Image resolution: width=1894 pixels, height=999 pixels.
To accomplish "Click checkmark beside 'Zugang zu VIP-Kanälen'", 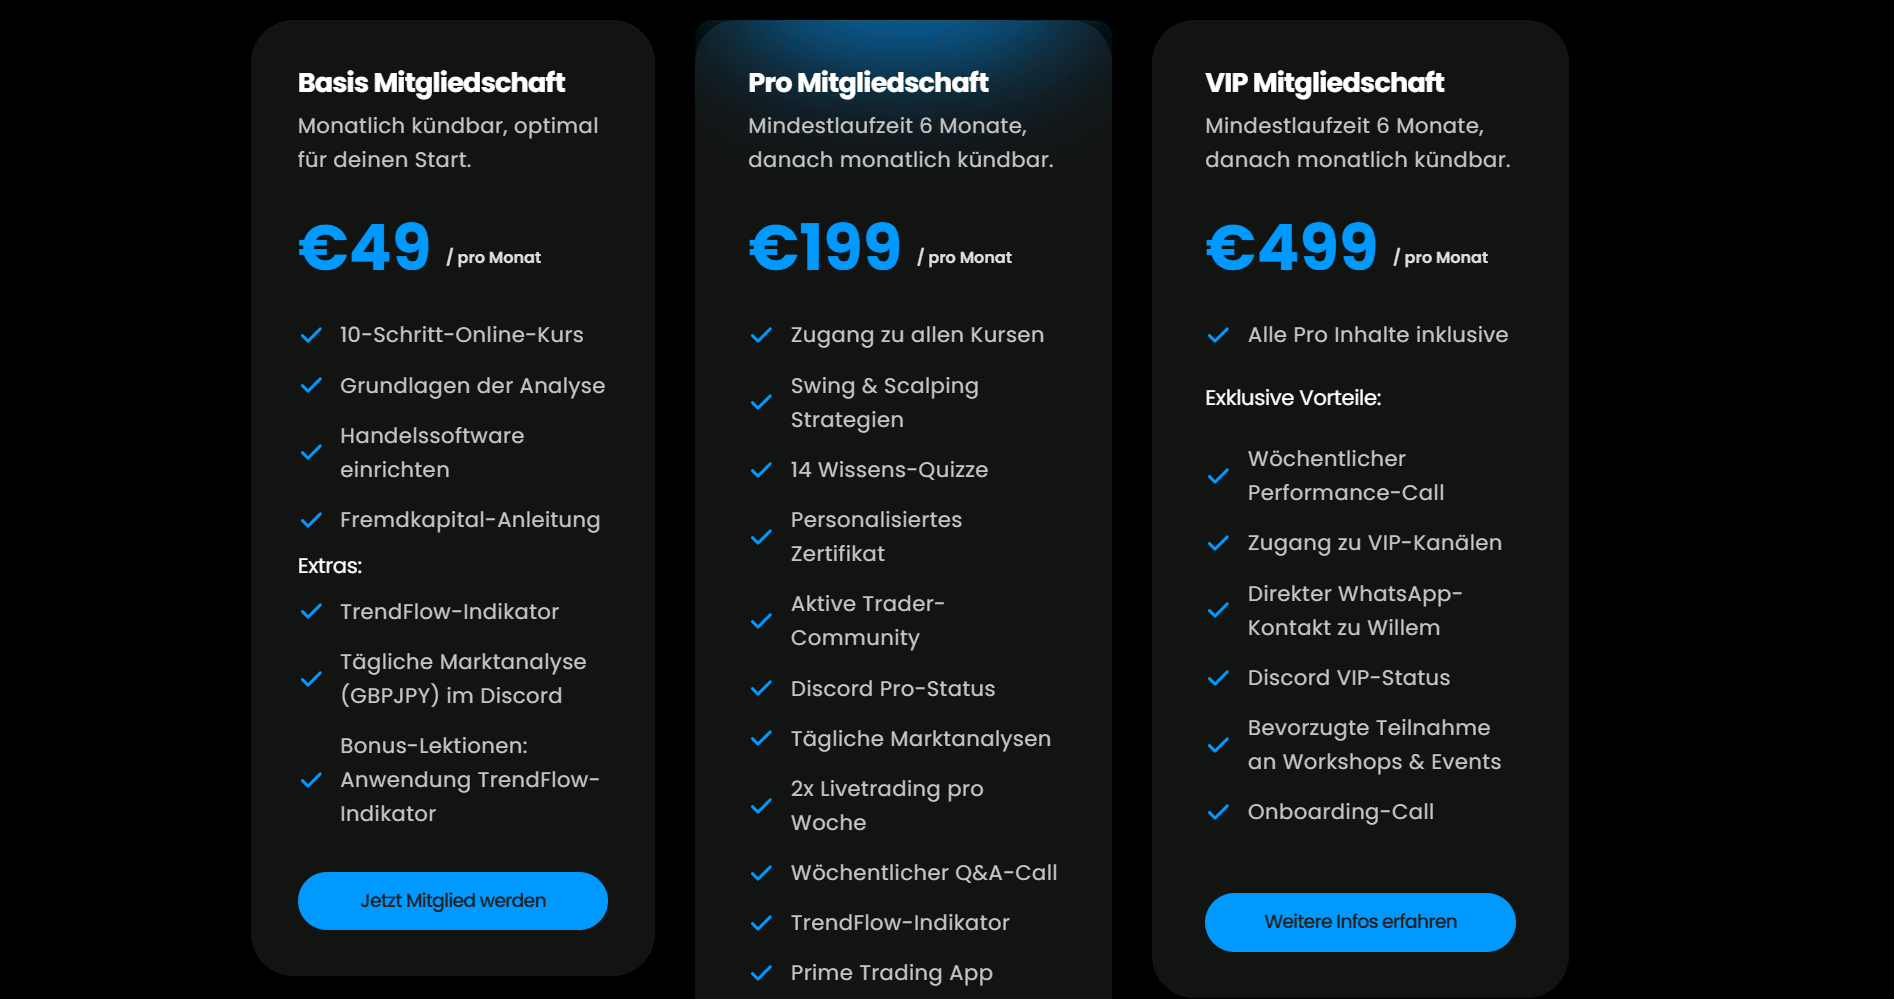I will (x=1218, y=543).
